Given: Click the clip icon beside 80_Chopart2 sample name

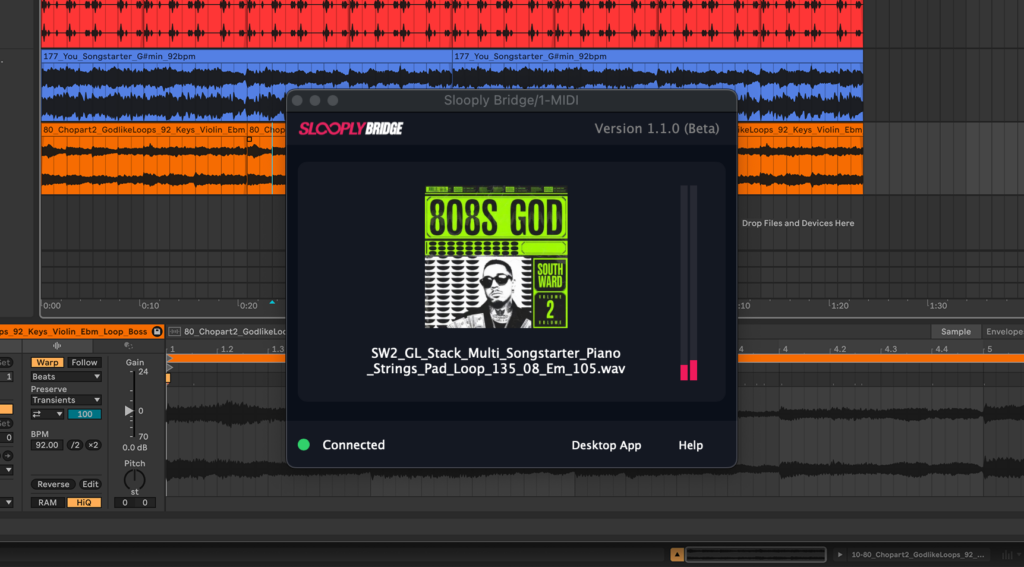Looking at the screenshot, I should [174, 331].
